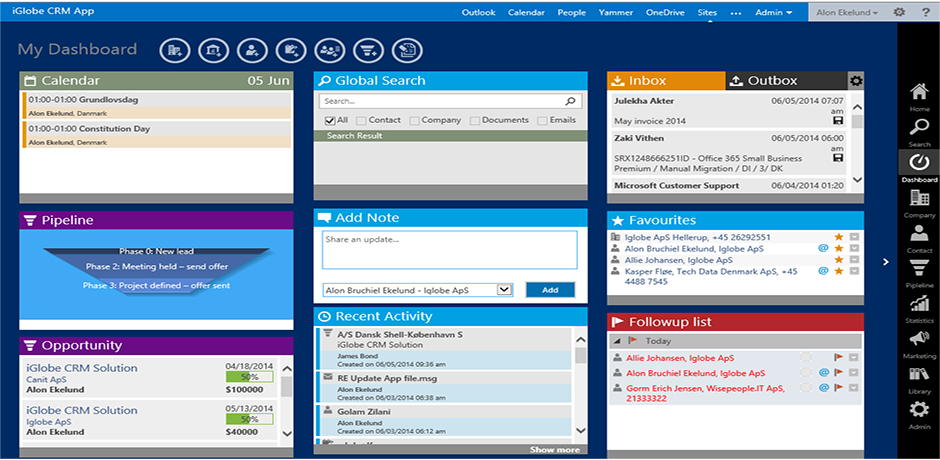940x460 pixels.
Task: Click the add company toolbar icon
Action: [175, 51]
